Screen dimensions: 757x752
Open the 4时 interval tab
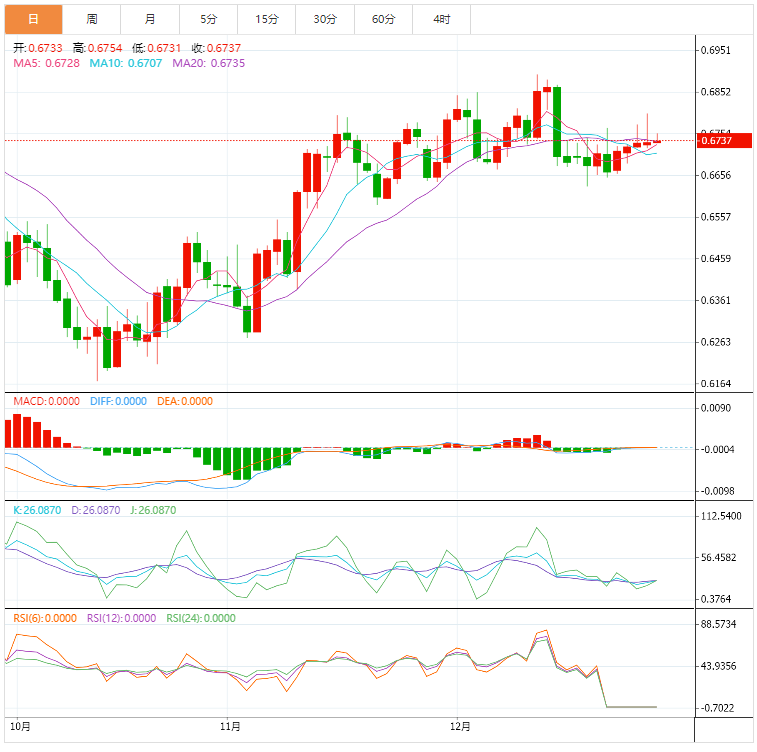pyautogui.click(x=442, y=19)
